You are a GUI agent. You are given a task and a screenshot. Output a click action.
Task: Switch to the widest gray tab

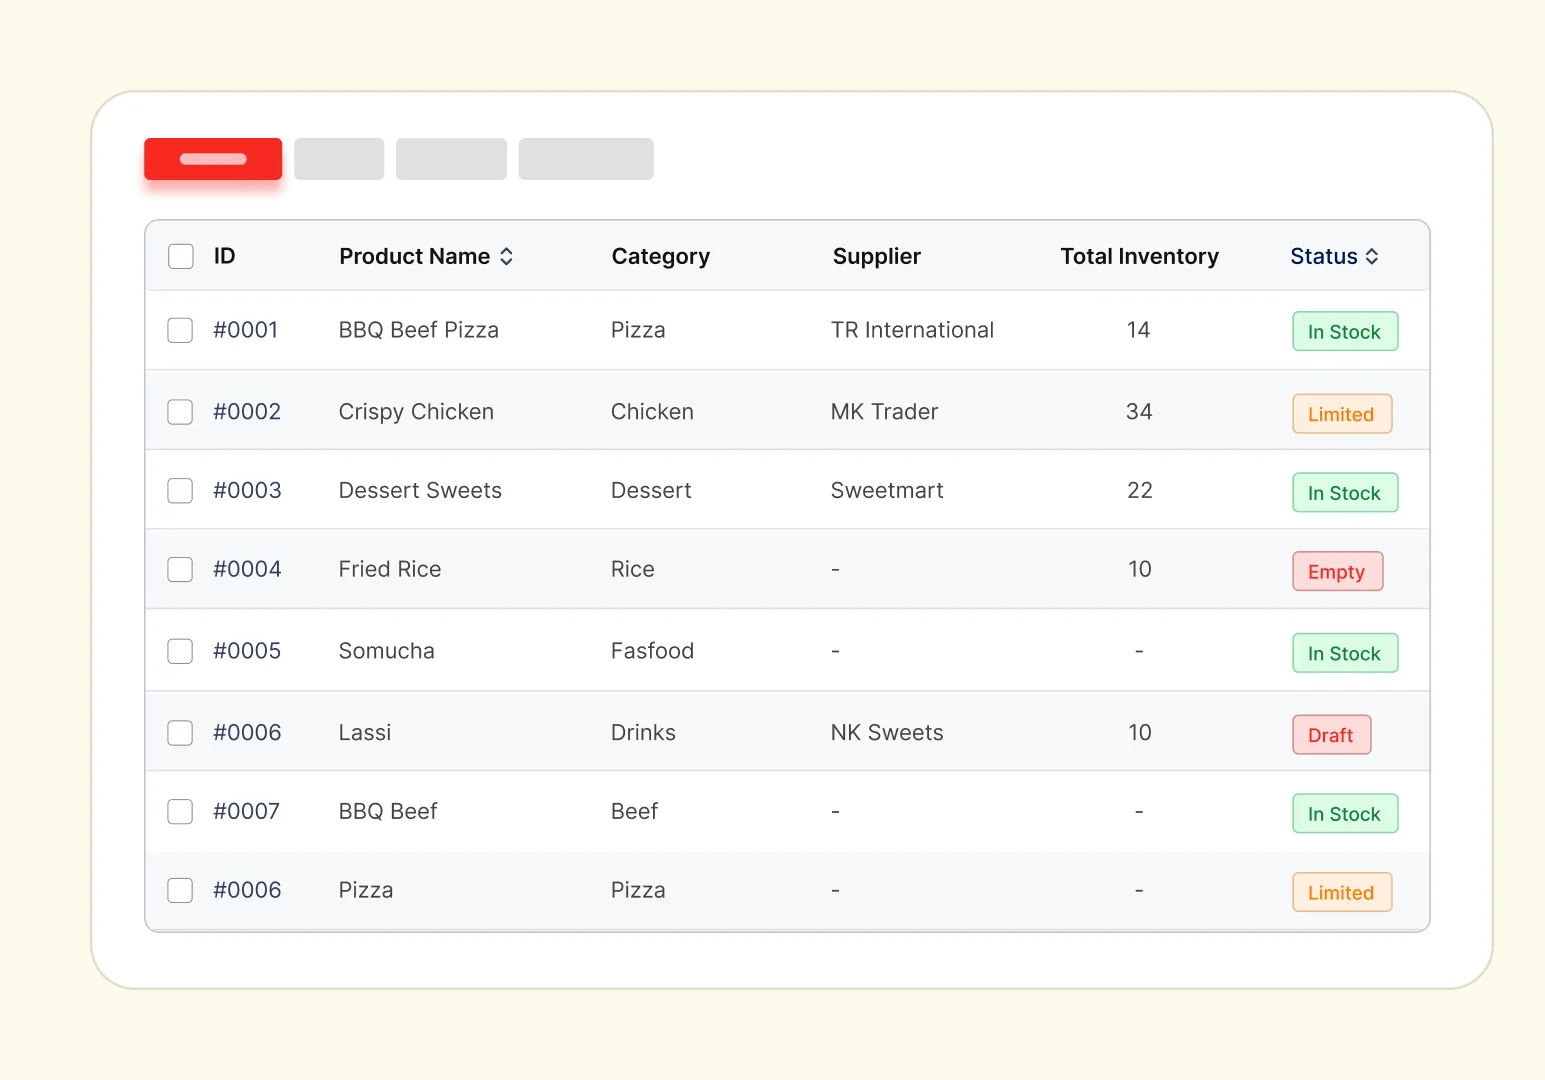point(586,159)
